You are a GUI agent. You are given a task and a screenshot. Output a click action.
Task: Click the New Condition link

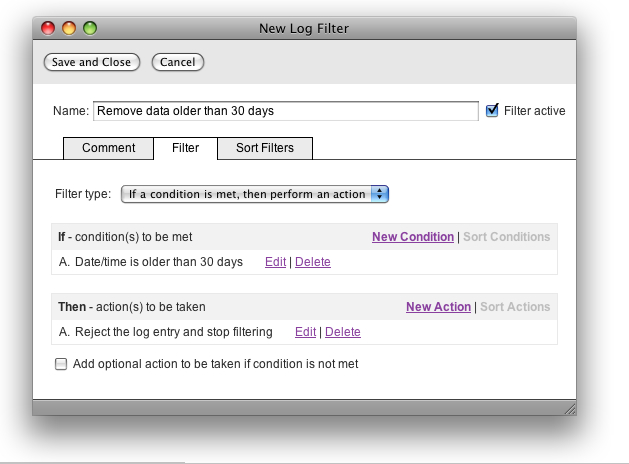(x=412, y=237)
